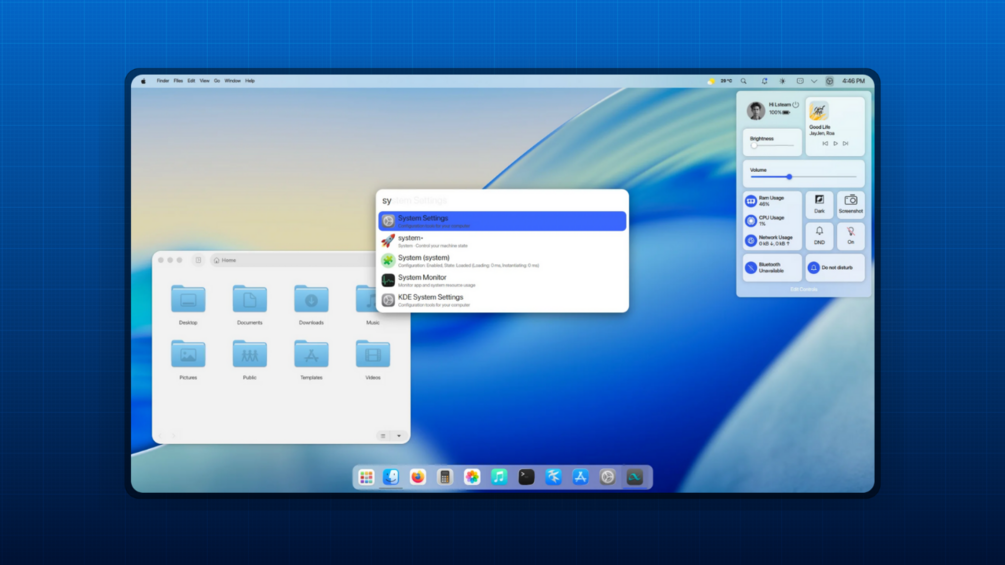
Task: Toggle the Dark mode tile
Action: (x=819, y=204)
